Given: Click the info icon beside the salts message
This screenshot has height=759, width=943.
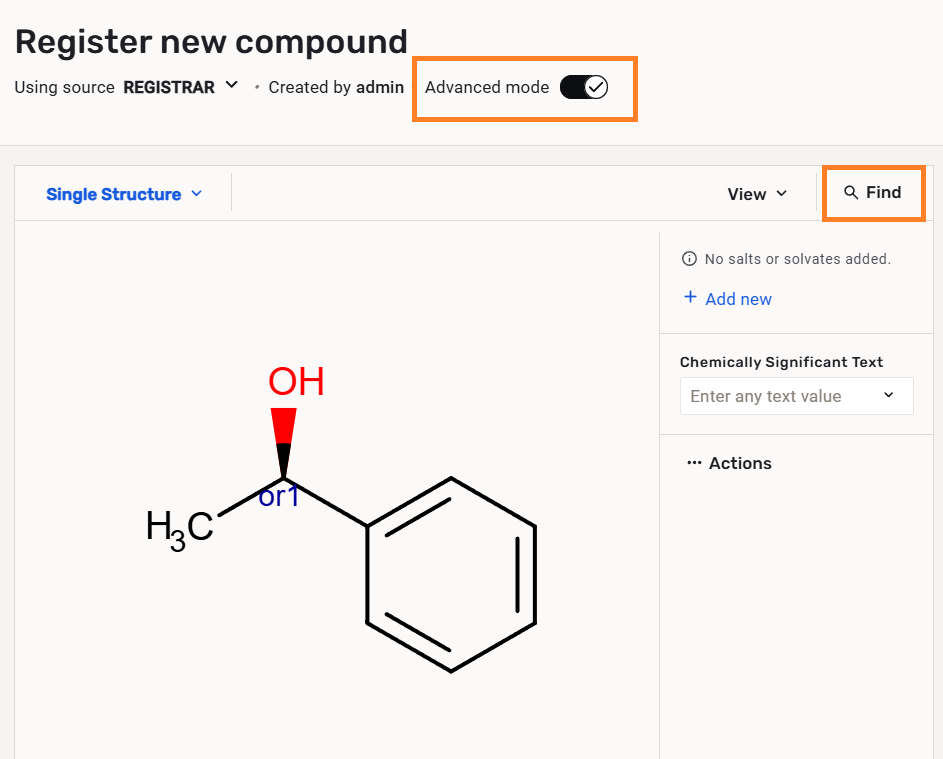Looking at the screenshot, I should tap(689, 259).
